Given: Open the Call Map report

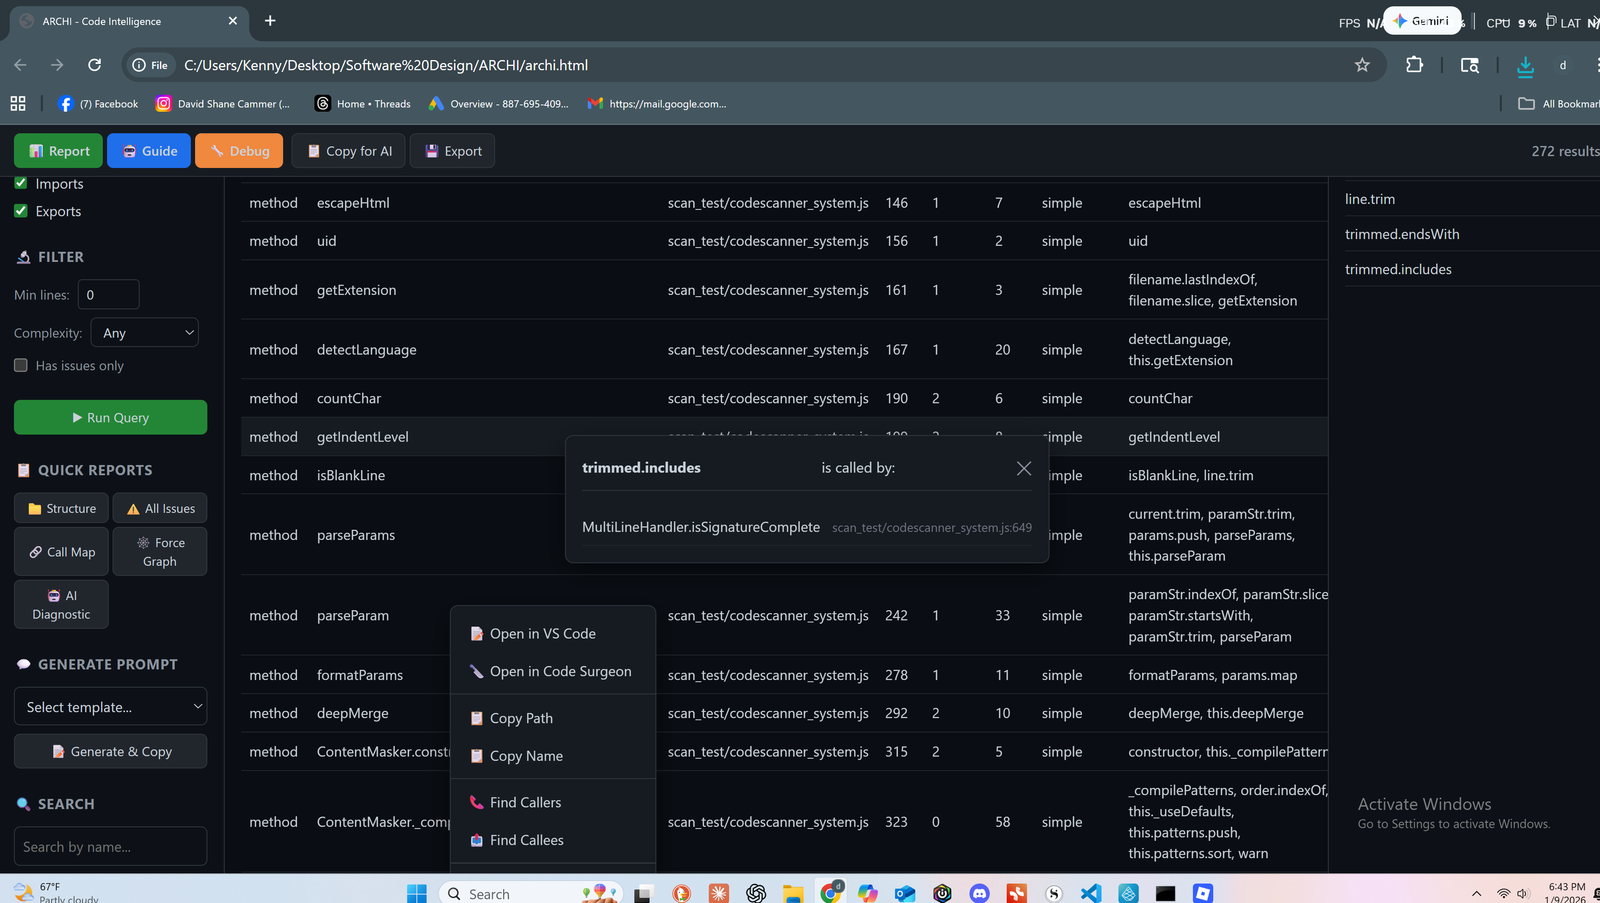Looking at the screenshot, I should coord(60,551).
